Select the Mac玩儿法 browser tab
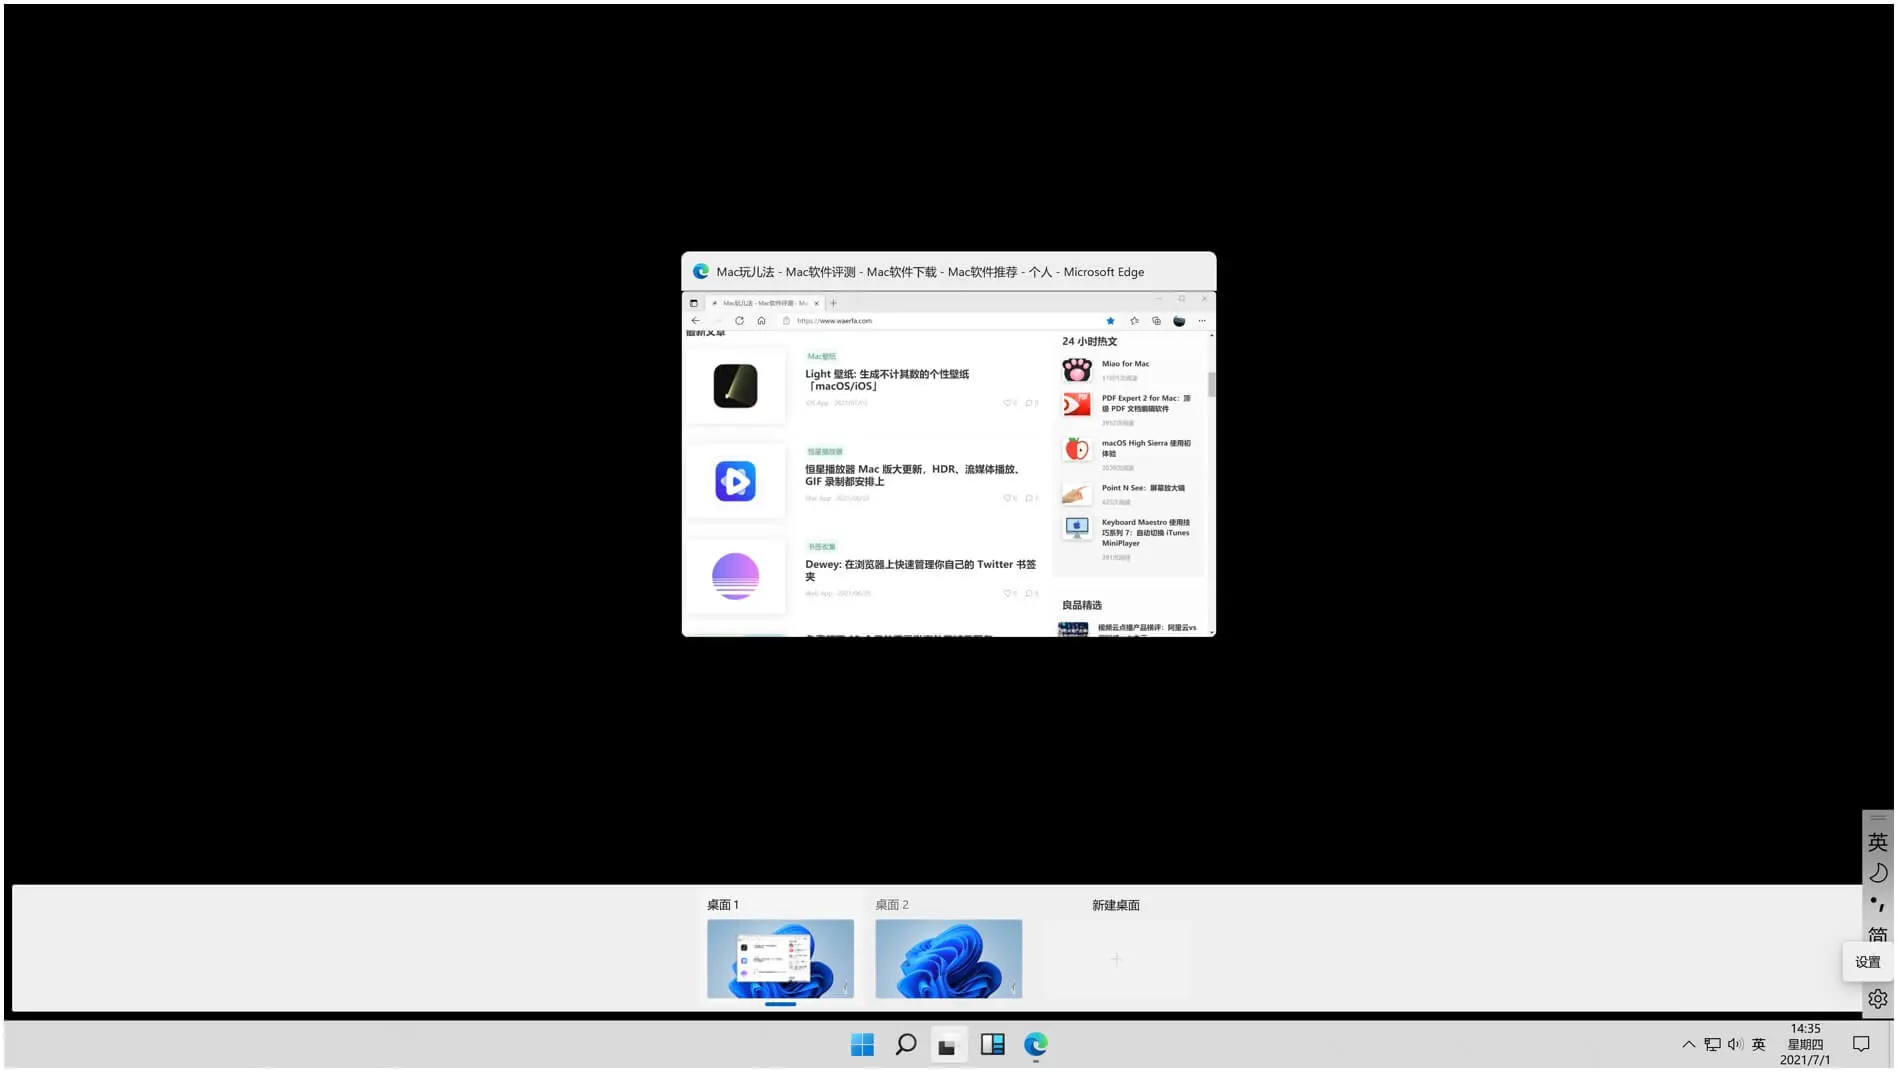Screen dimensions: 1898x1072 point(765,303)
